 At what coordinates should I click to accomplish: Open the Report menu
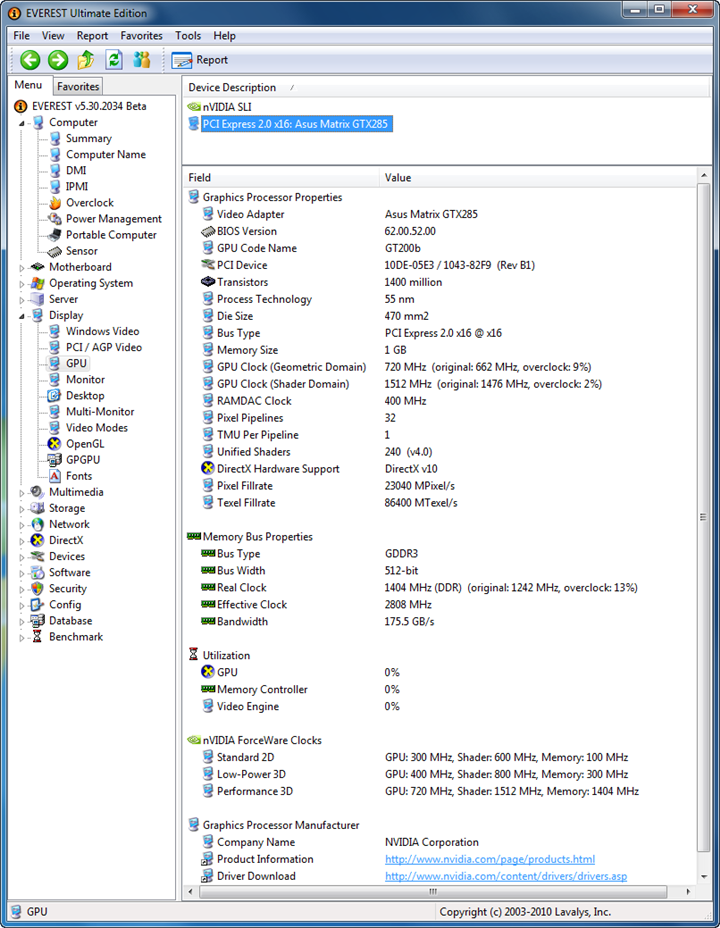point(92,36)
